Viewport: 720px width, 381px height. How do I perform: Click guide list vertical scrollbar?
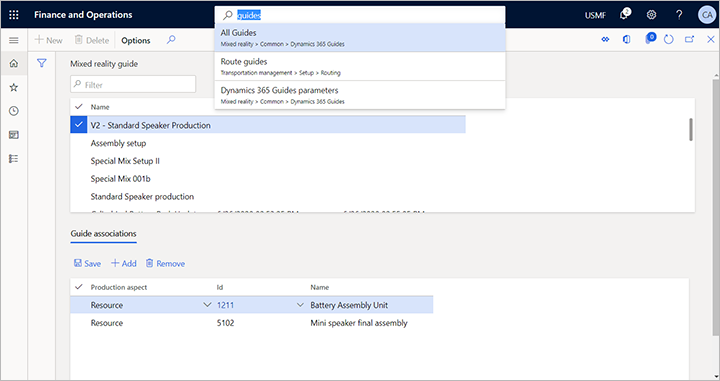pyautogui.click(x=691, y=129)
